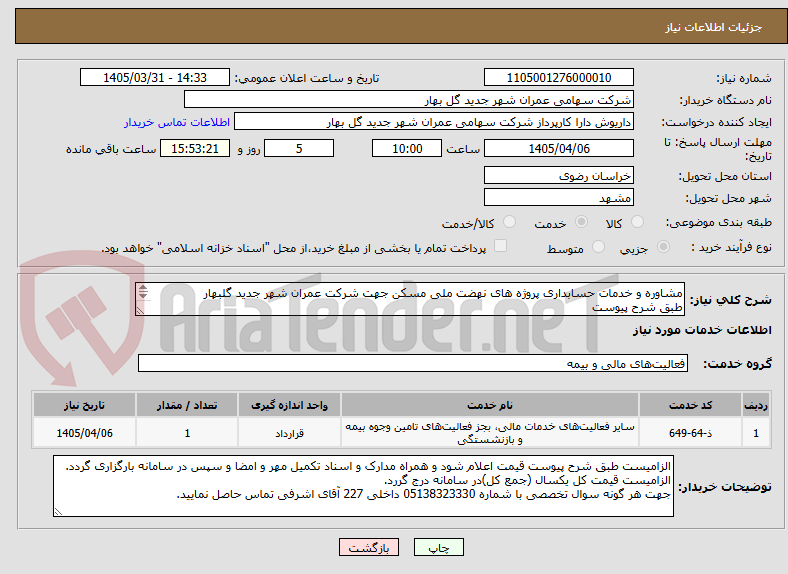788x574 pixels.
Task: Click the announcement date field 1405/03/31 - 14:33
Action: pos(155,77)
